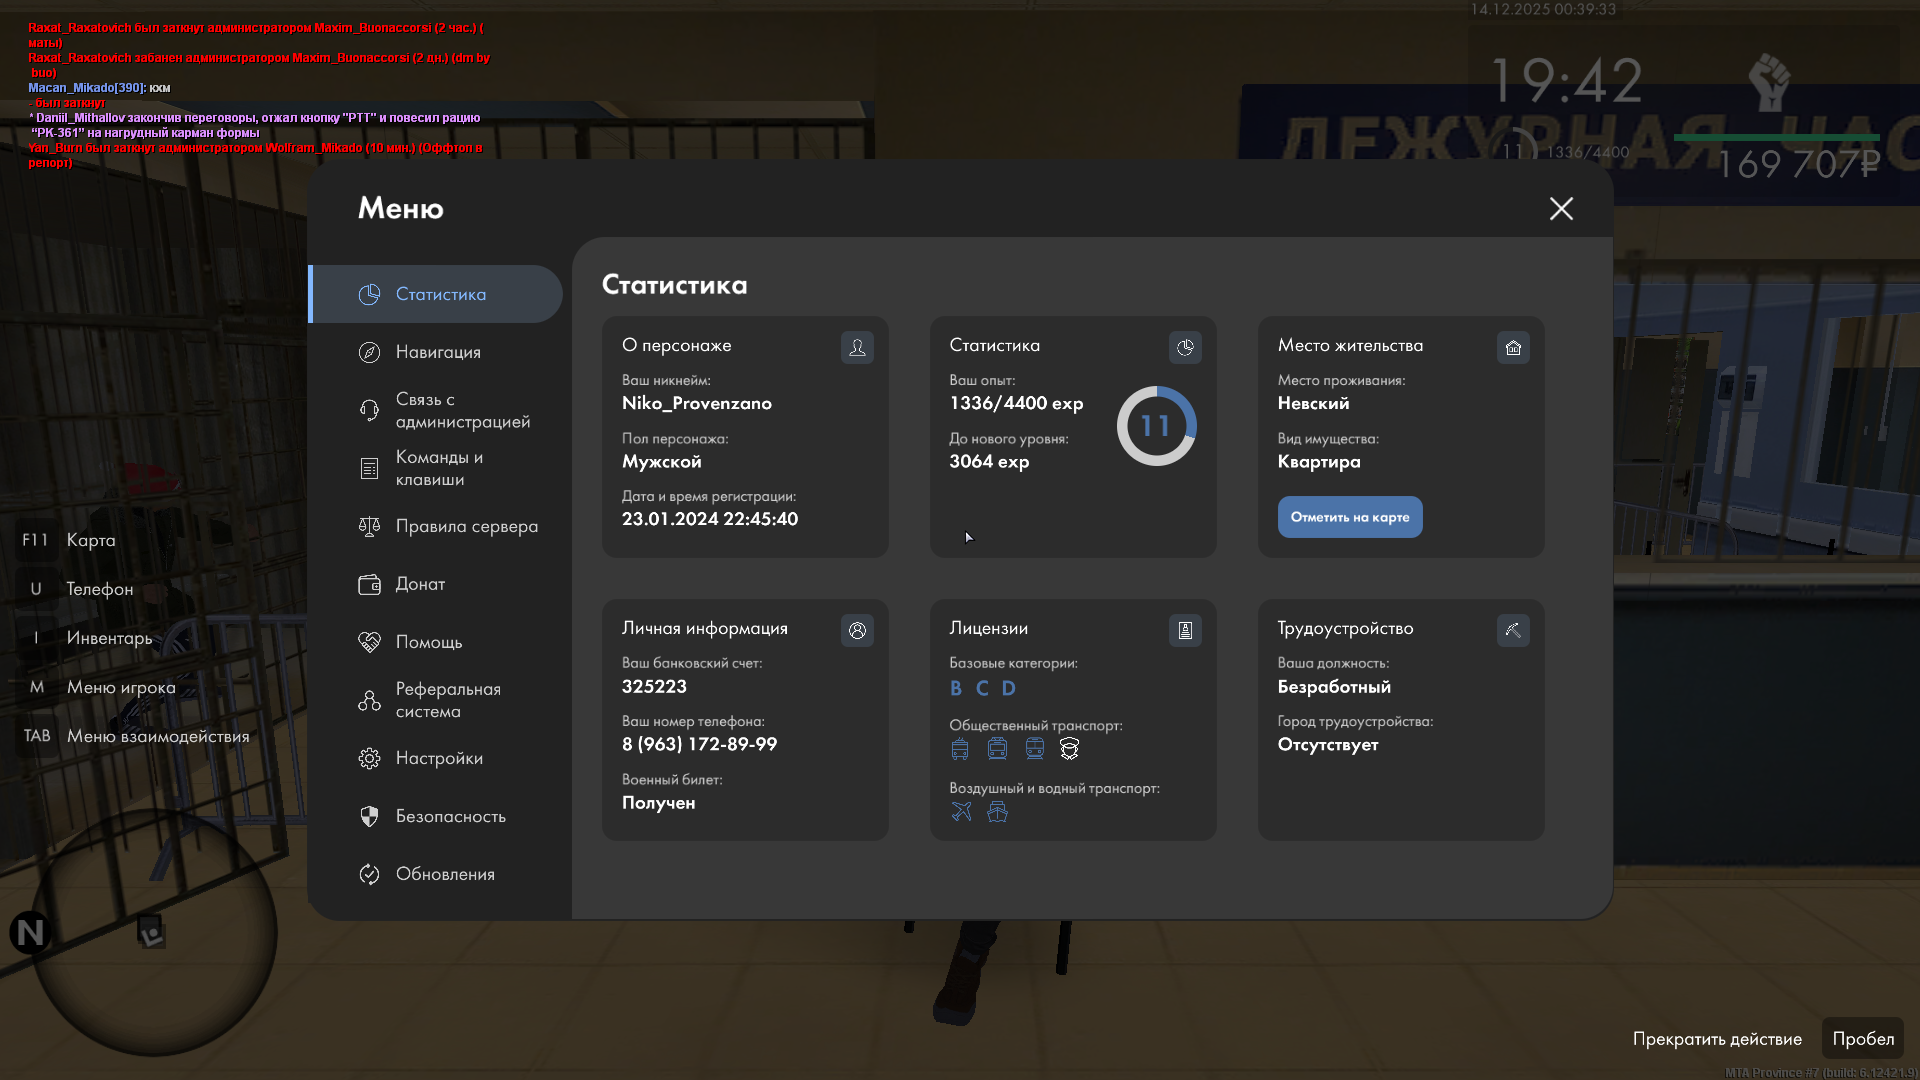Close the Меню window with X
This screenshot has height=1080, width=1920.
point(1561,208)
